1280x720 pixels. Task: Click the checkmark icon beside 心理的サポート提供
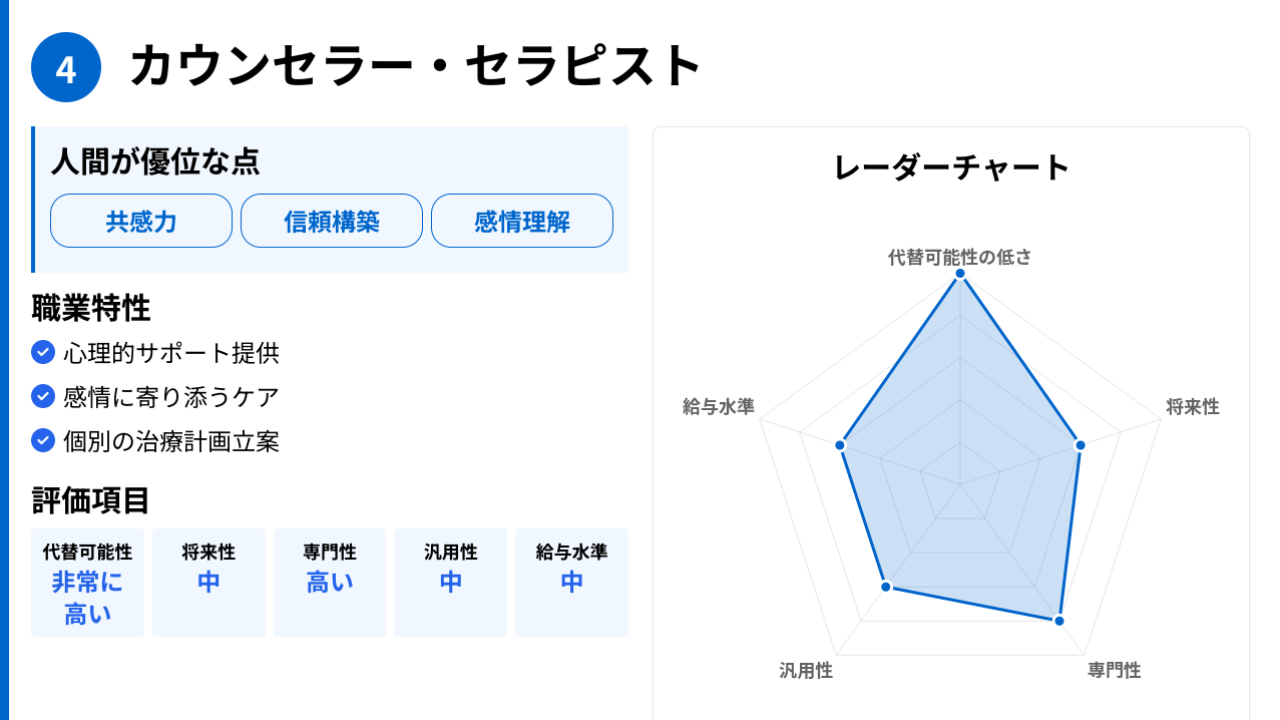coord(43,352)
